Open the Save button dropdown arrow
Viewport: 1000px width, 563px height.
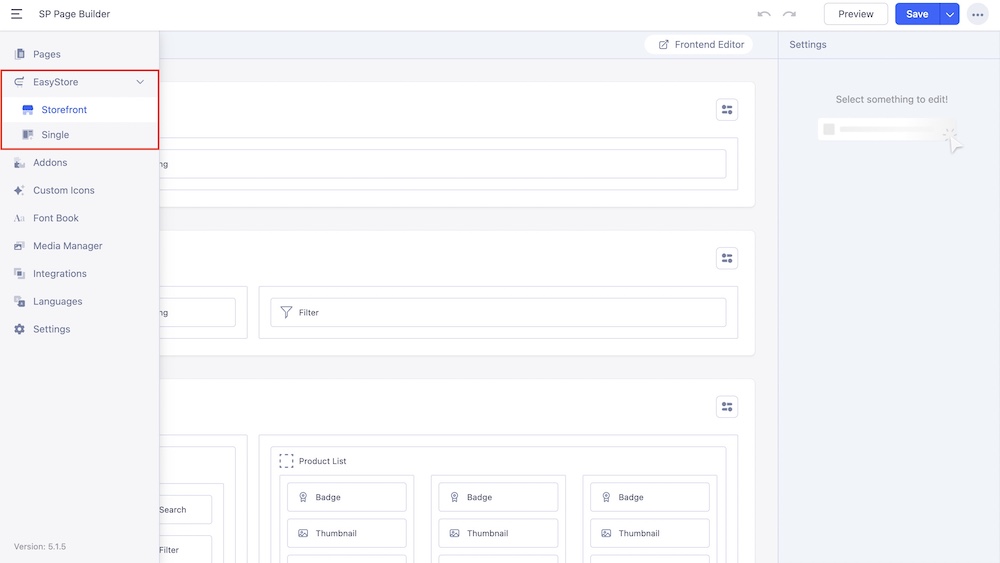point(949,14)
